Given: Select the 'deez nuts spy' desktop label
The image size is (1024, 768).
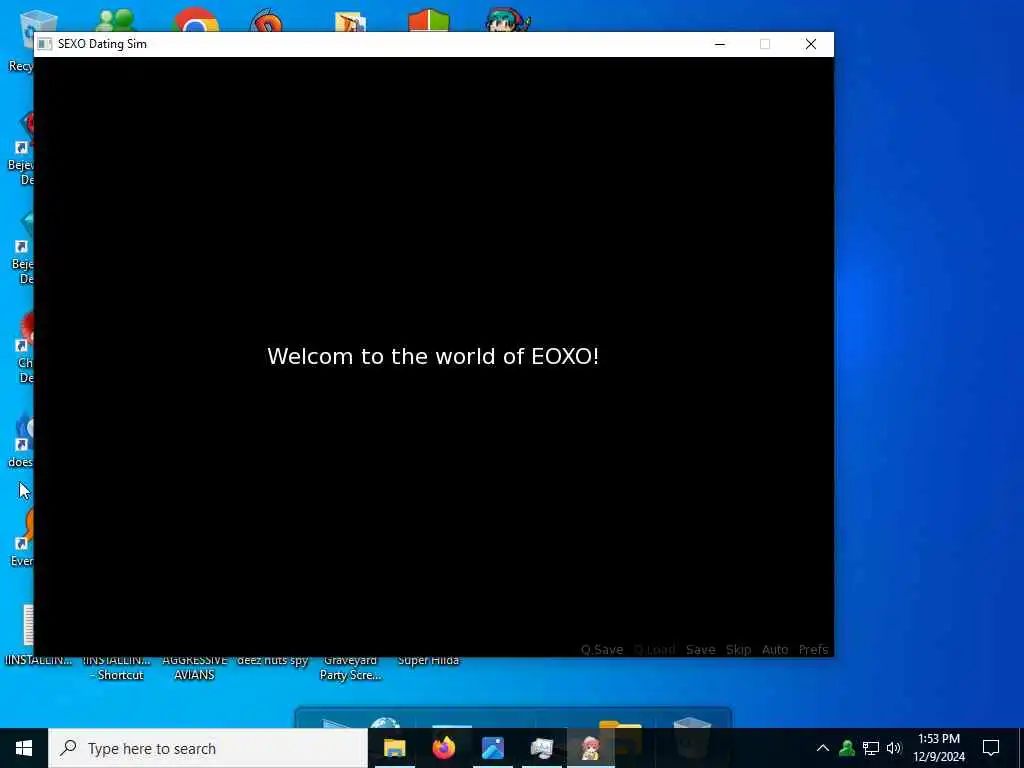Looking at the screenshot, I should tap(272, 661).
